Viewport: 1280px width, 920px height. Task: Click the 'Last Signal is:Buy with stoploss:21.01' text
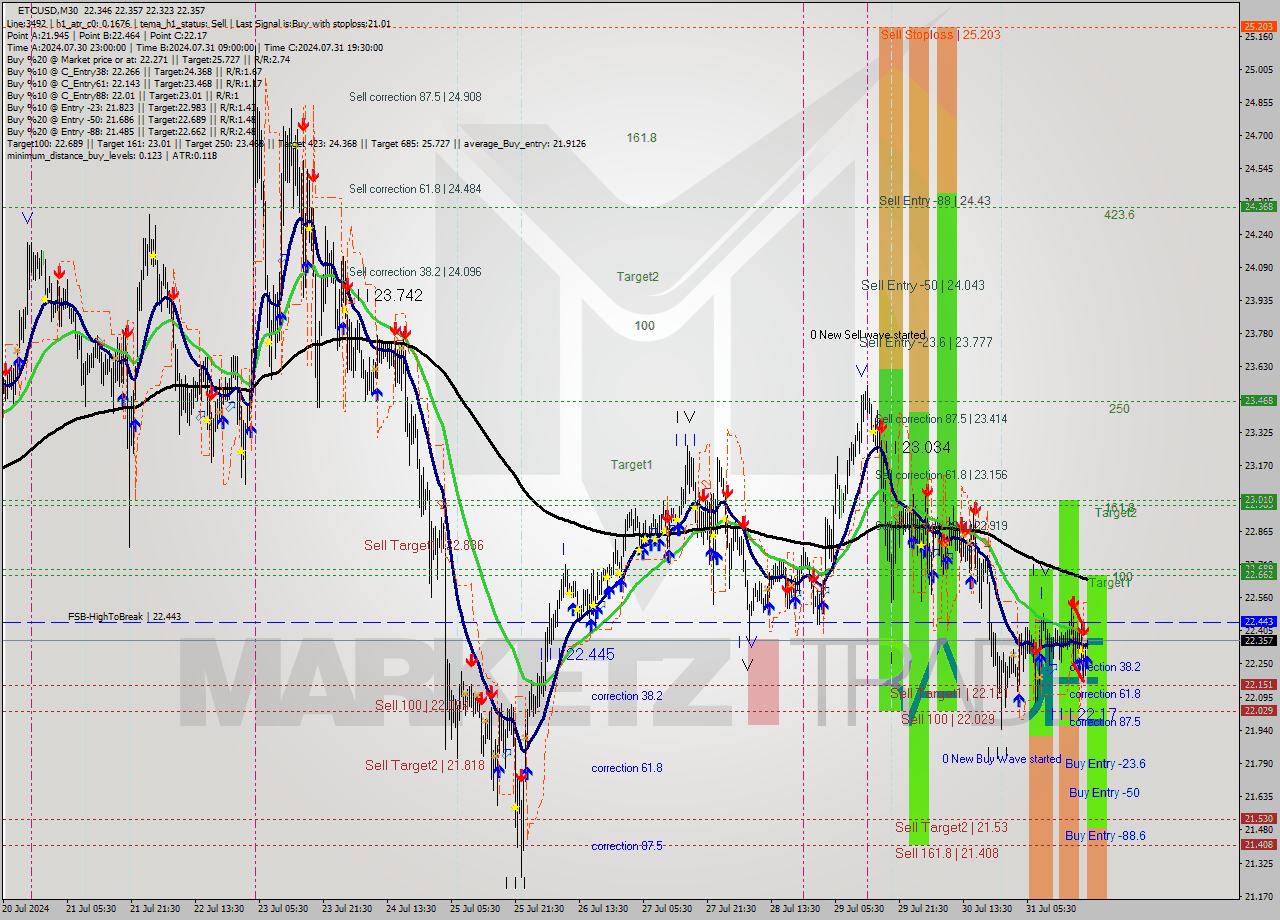(x=315, y=23)
